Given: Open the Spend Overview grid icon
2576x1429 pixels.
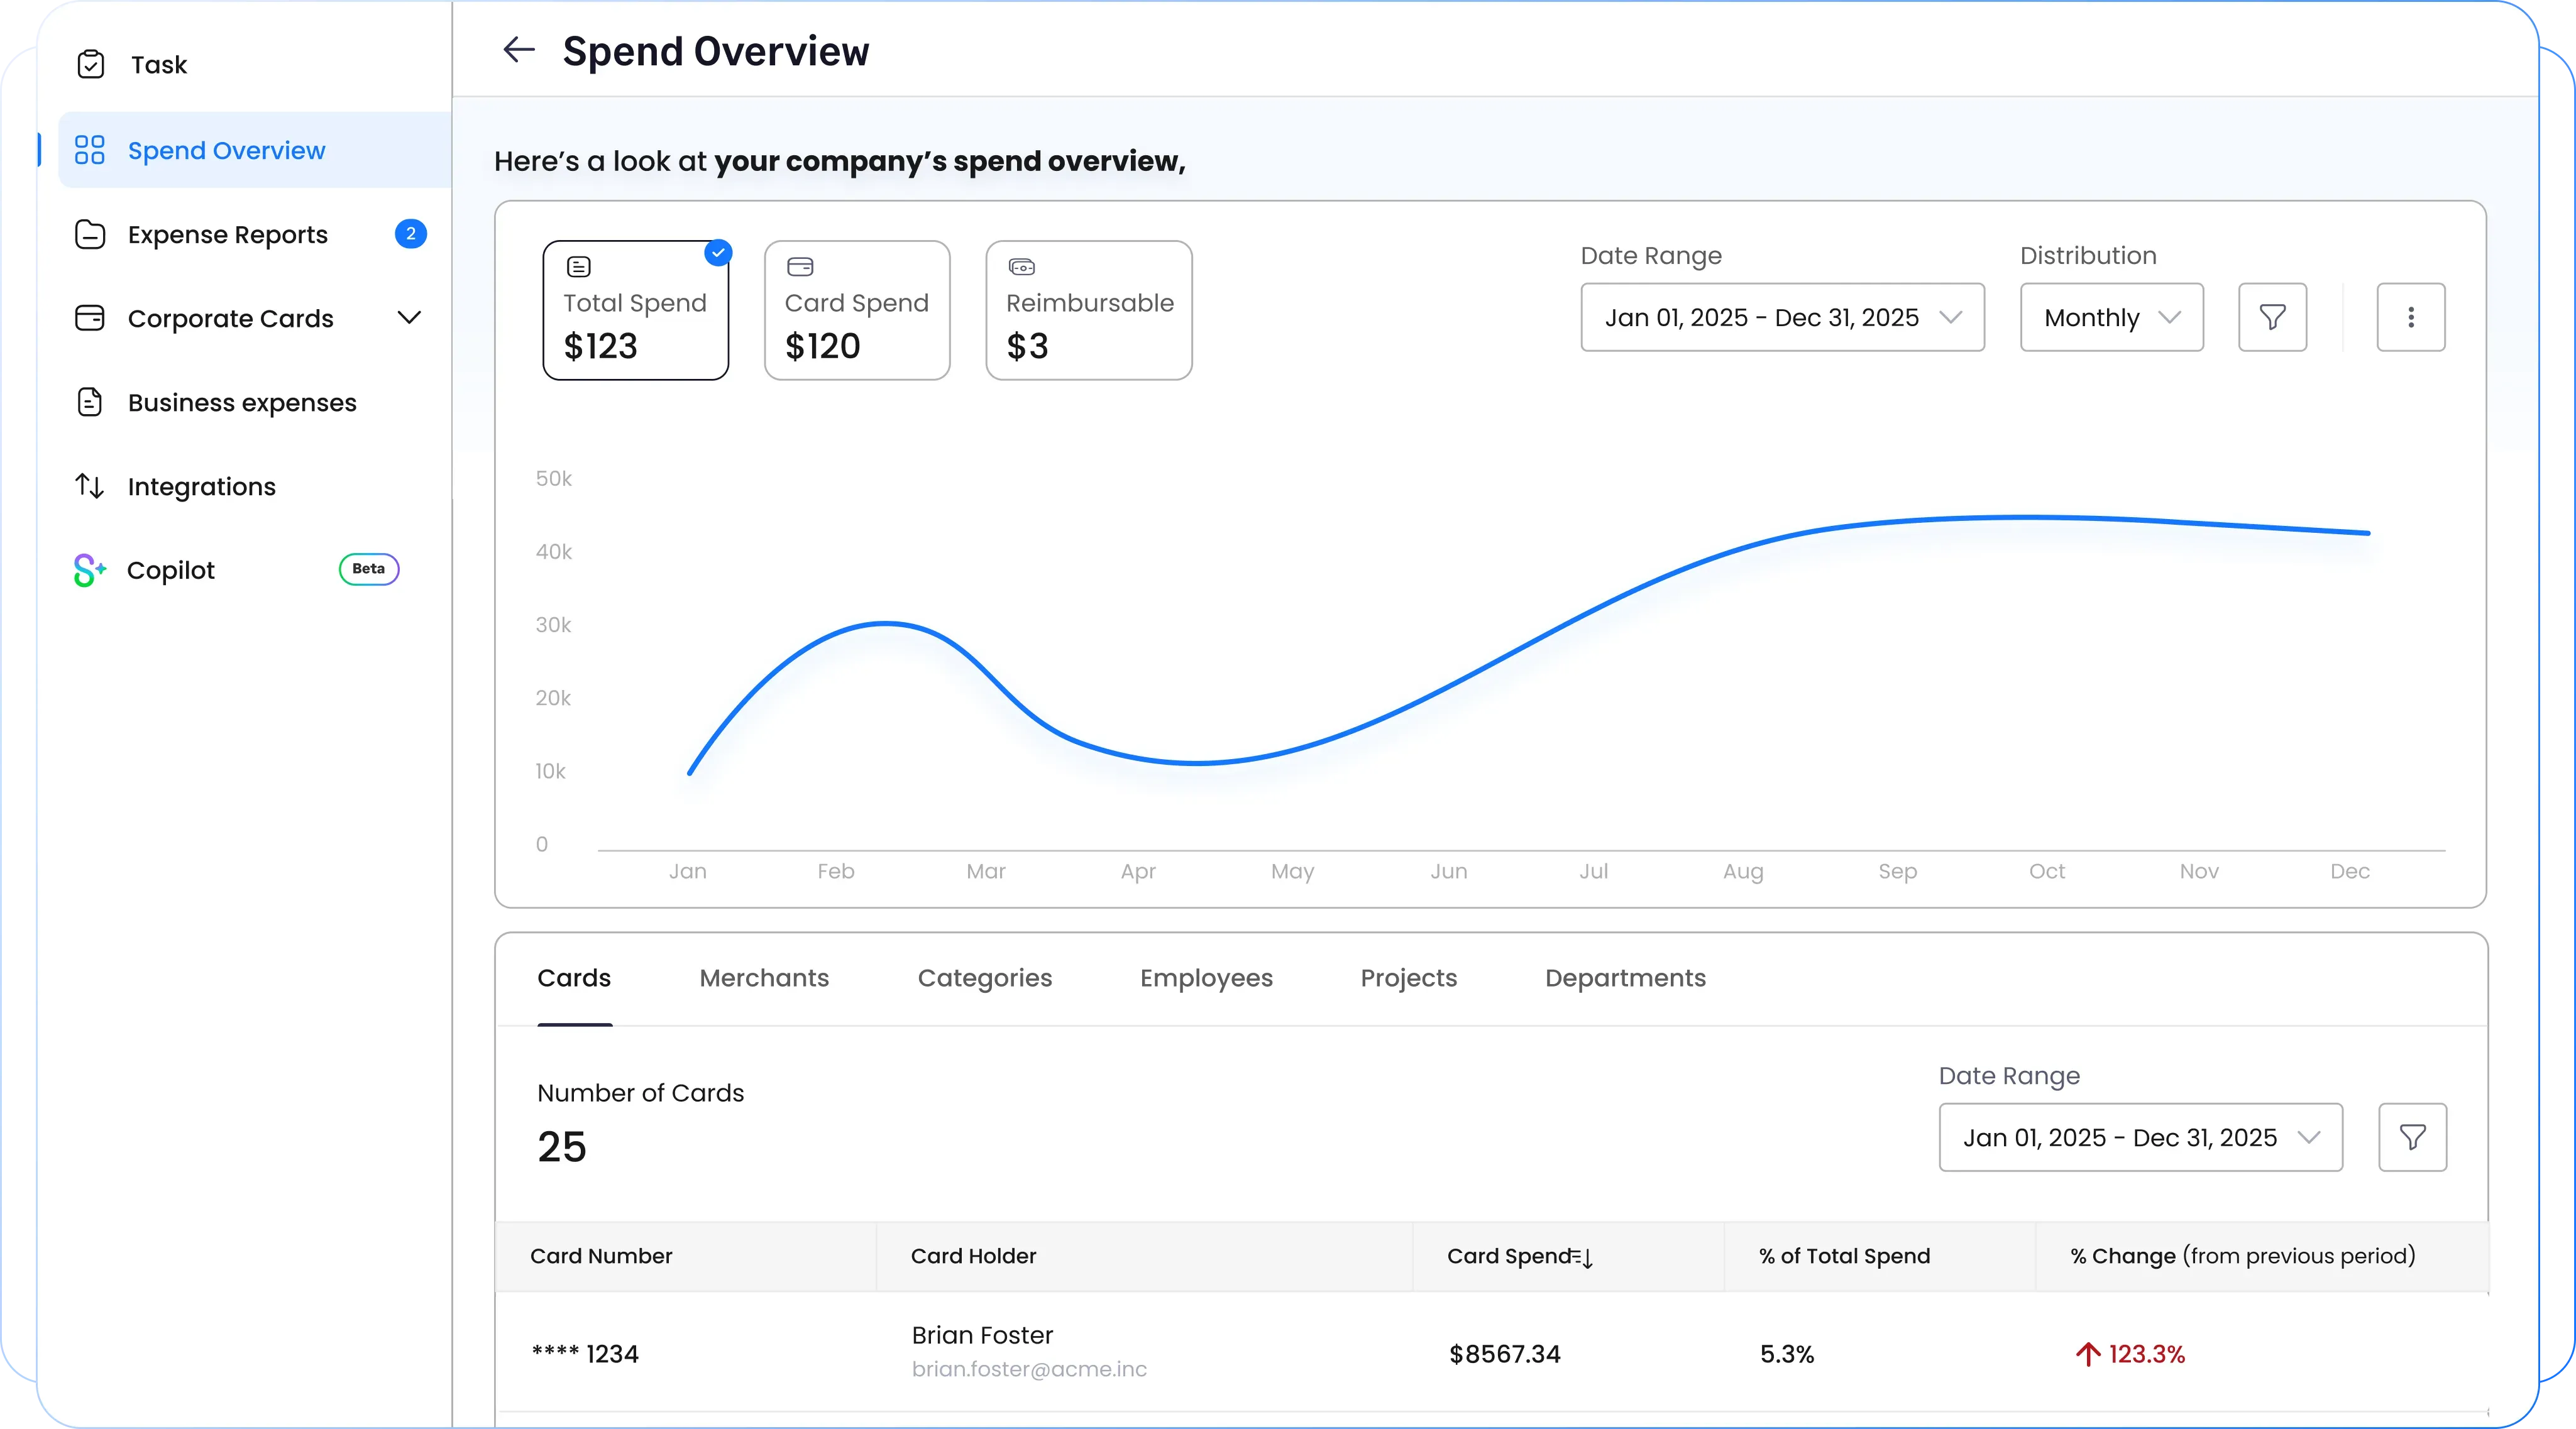Looking at the screenshot, I should click(x=89, y=150).
